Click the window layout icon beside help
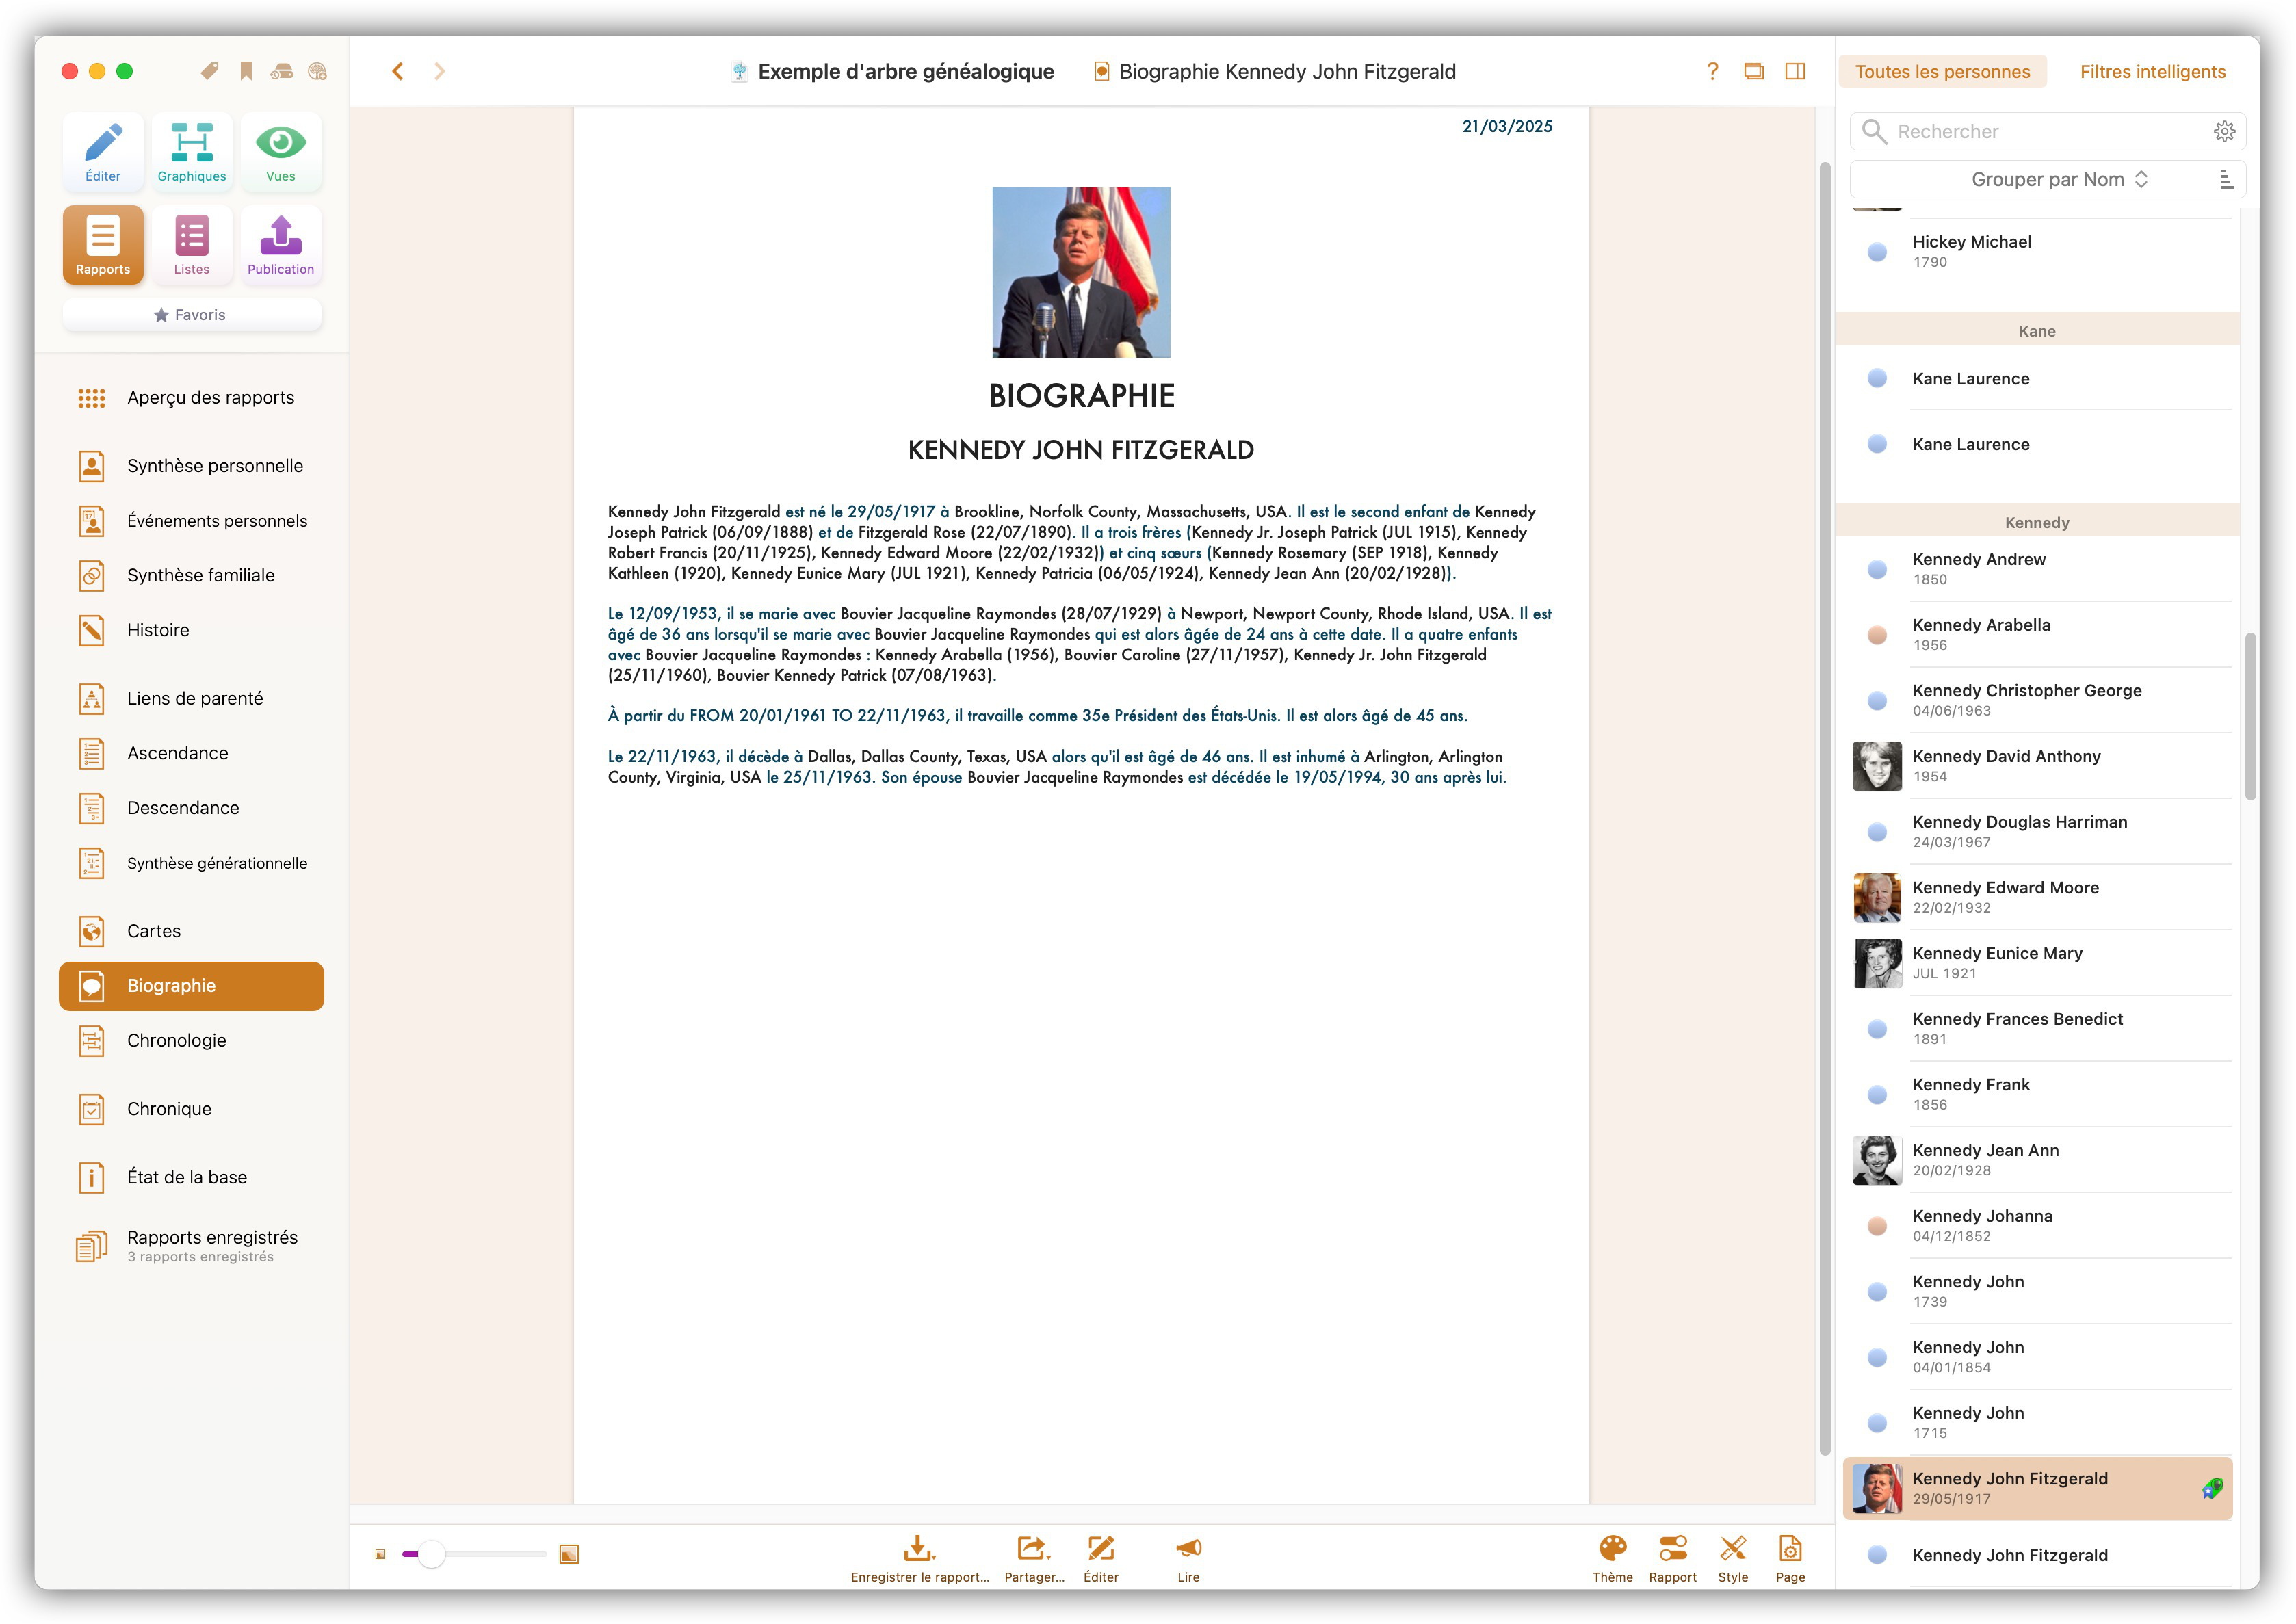Viewport: 2296px width, 1624px height. coord(1754,71)
